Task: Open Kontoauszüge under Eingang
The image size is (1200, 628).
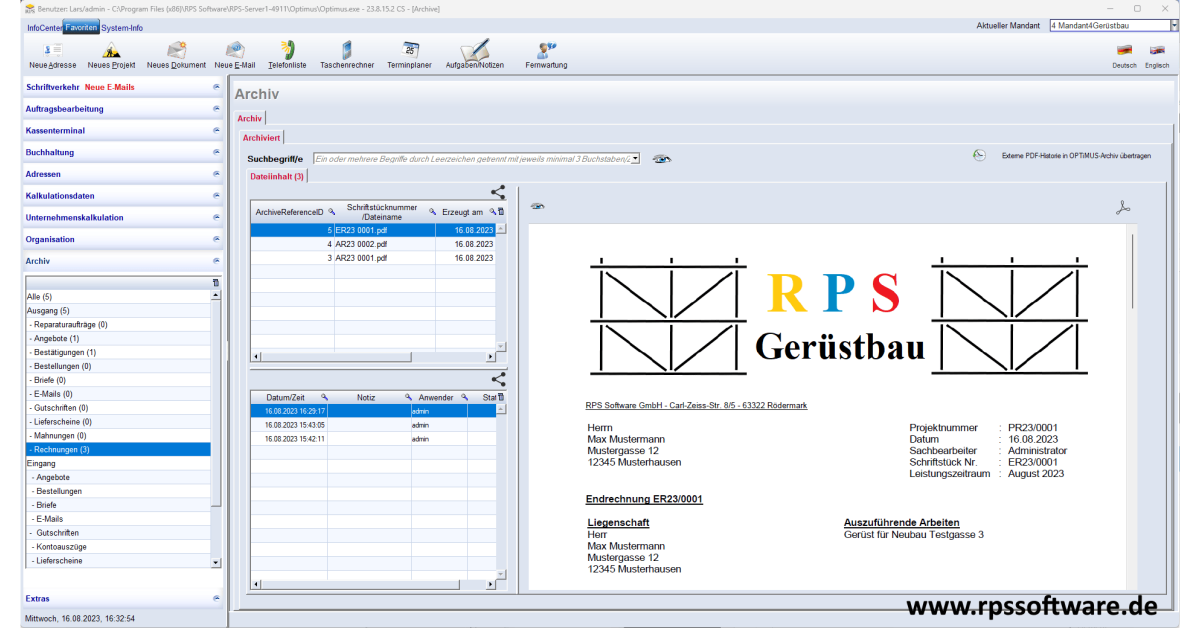Action: [118, 547]
